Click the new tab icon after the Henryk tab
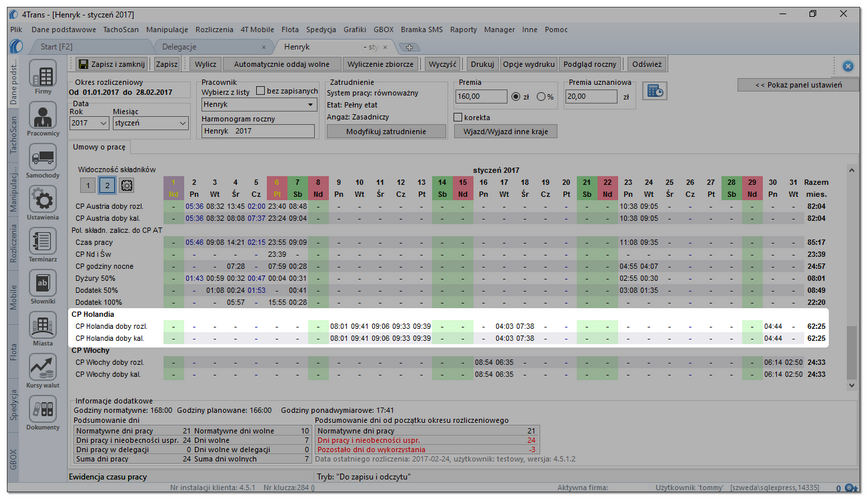The image size is (867, 499). pos(410,48)
